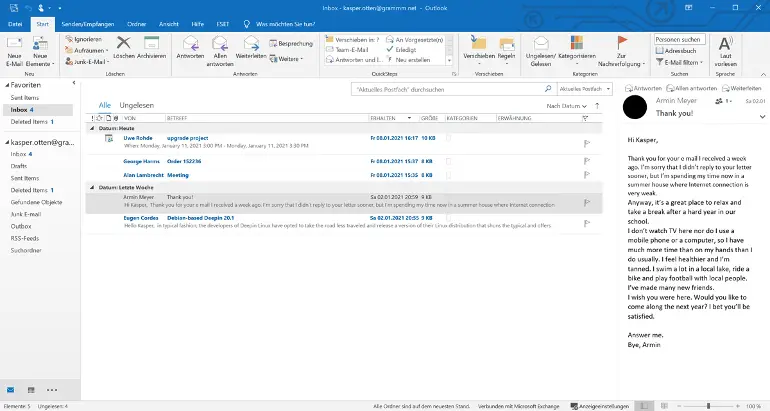Click the Weiterleiten forward icon in ribbon
Image resolution: width=770 pixels, height=411 pixels.
pyautogui.click(x=251, y=45)
